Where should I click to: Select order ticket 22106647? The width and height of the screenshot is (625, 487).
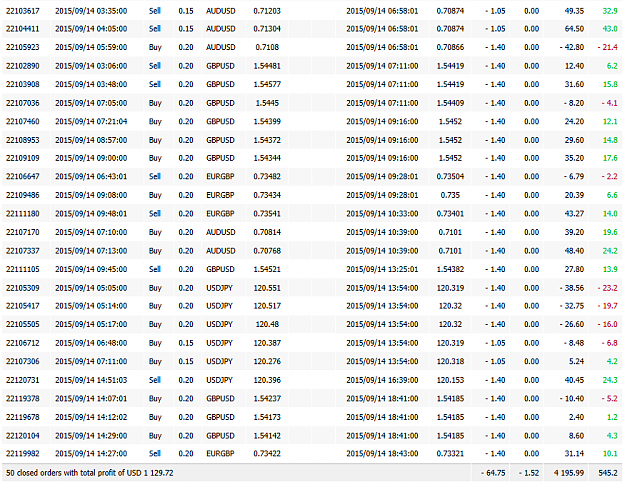23,177
